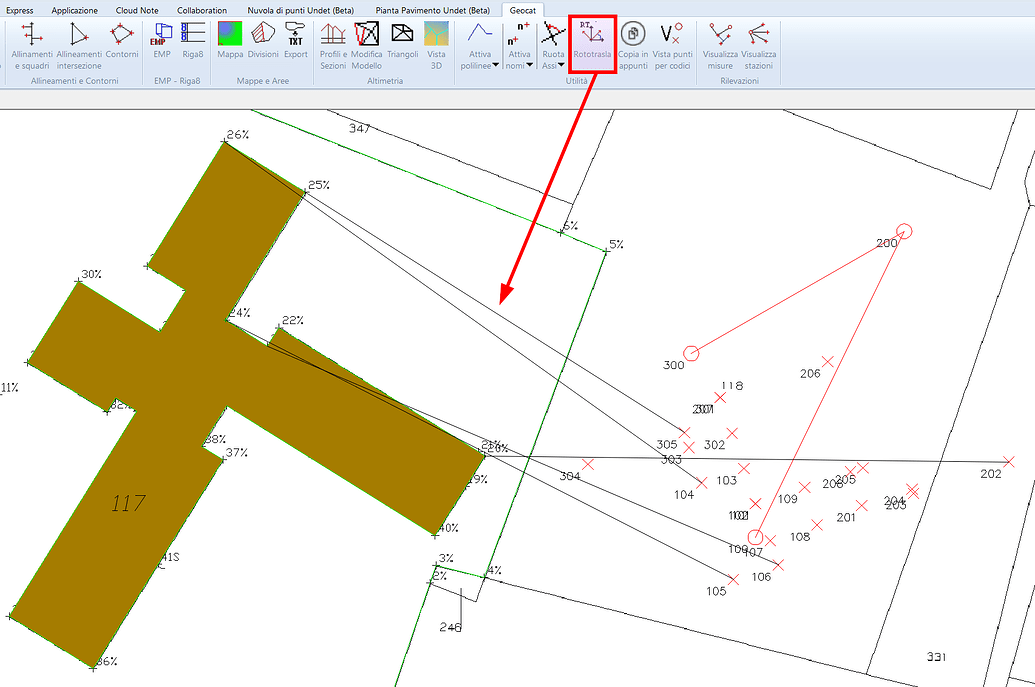Select the Ruota Assi tool

553,39
